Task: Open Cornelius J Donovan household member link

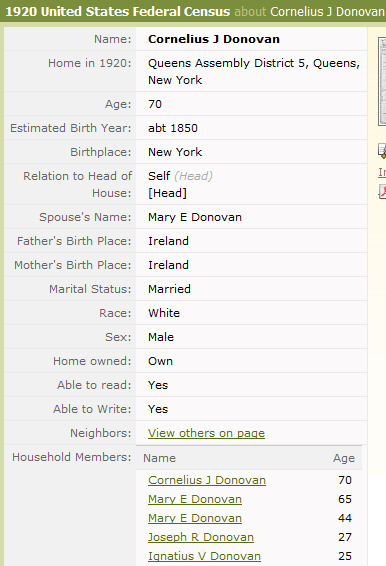Action: (207, 480)
